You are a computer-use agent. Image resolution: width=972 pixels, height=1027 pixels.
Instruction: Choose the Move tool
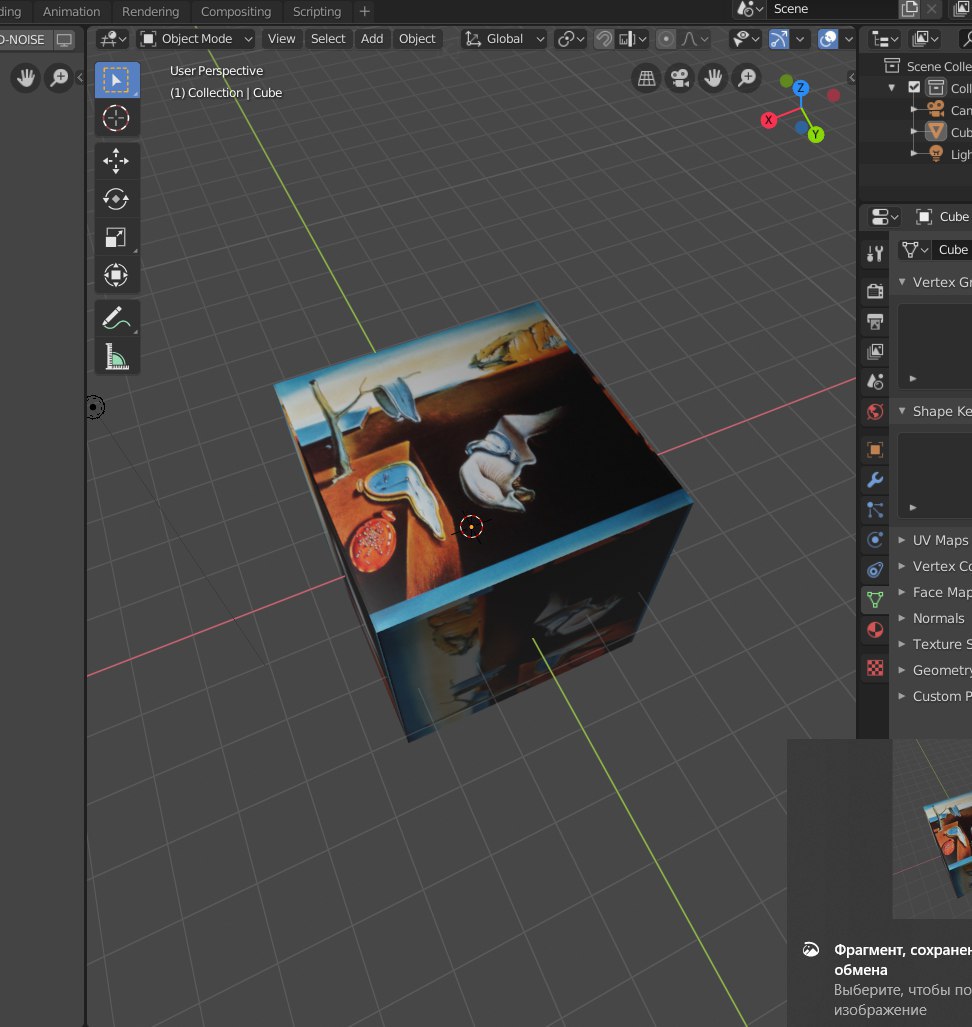click(117, 161)
